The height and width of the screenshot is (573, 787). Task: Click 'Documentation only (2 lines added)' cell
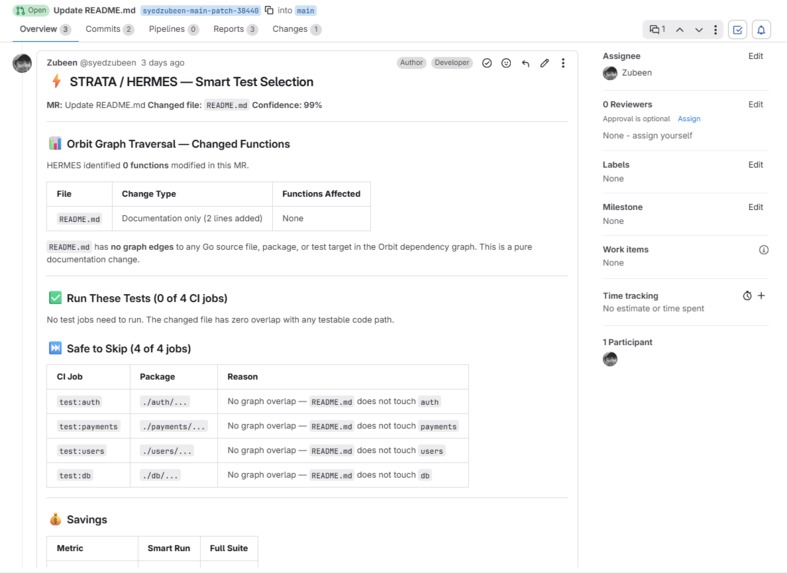click(x=192, y=218)
